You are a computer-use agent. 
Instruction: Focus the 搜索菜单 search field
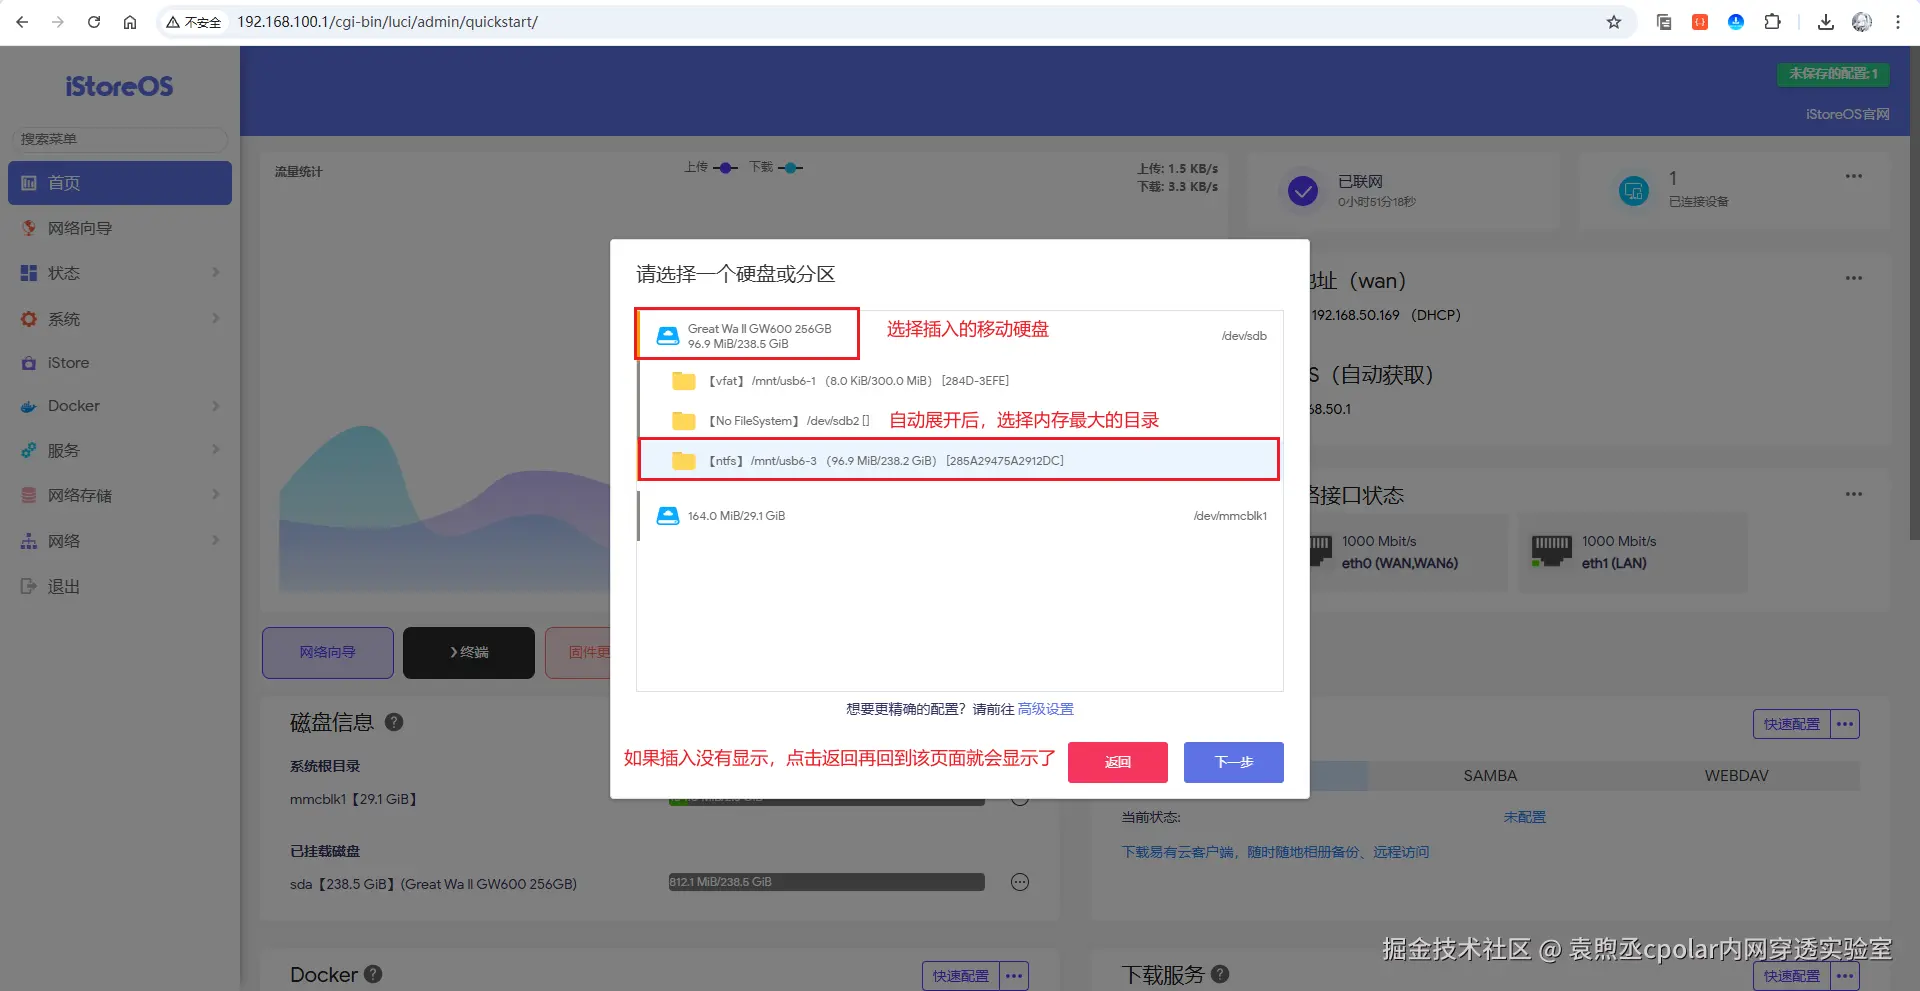pos(120,139)
